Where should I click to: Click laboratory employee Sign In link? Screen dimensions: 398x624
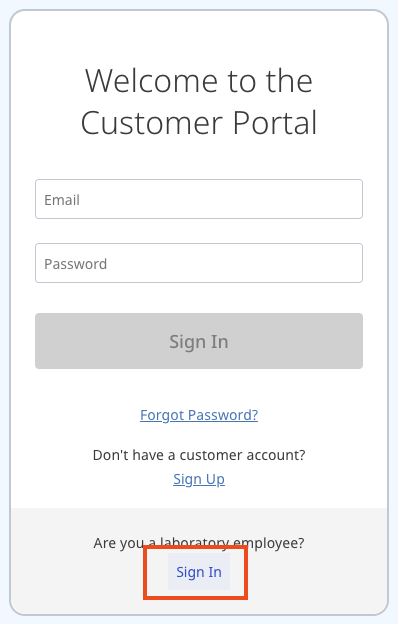coord(199,572)
